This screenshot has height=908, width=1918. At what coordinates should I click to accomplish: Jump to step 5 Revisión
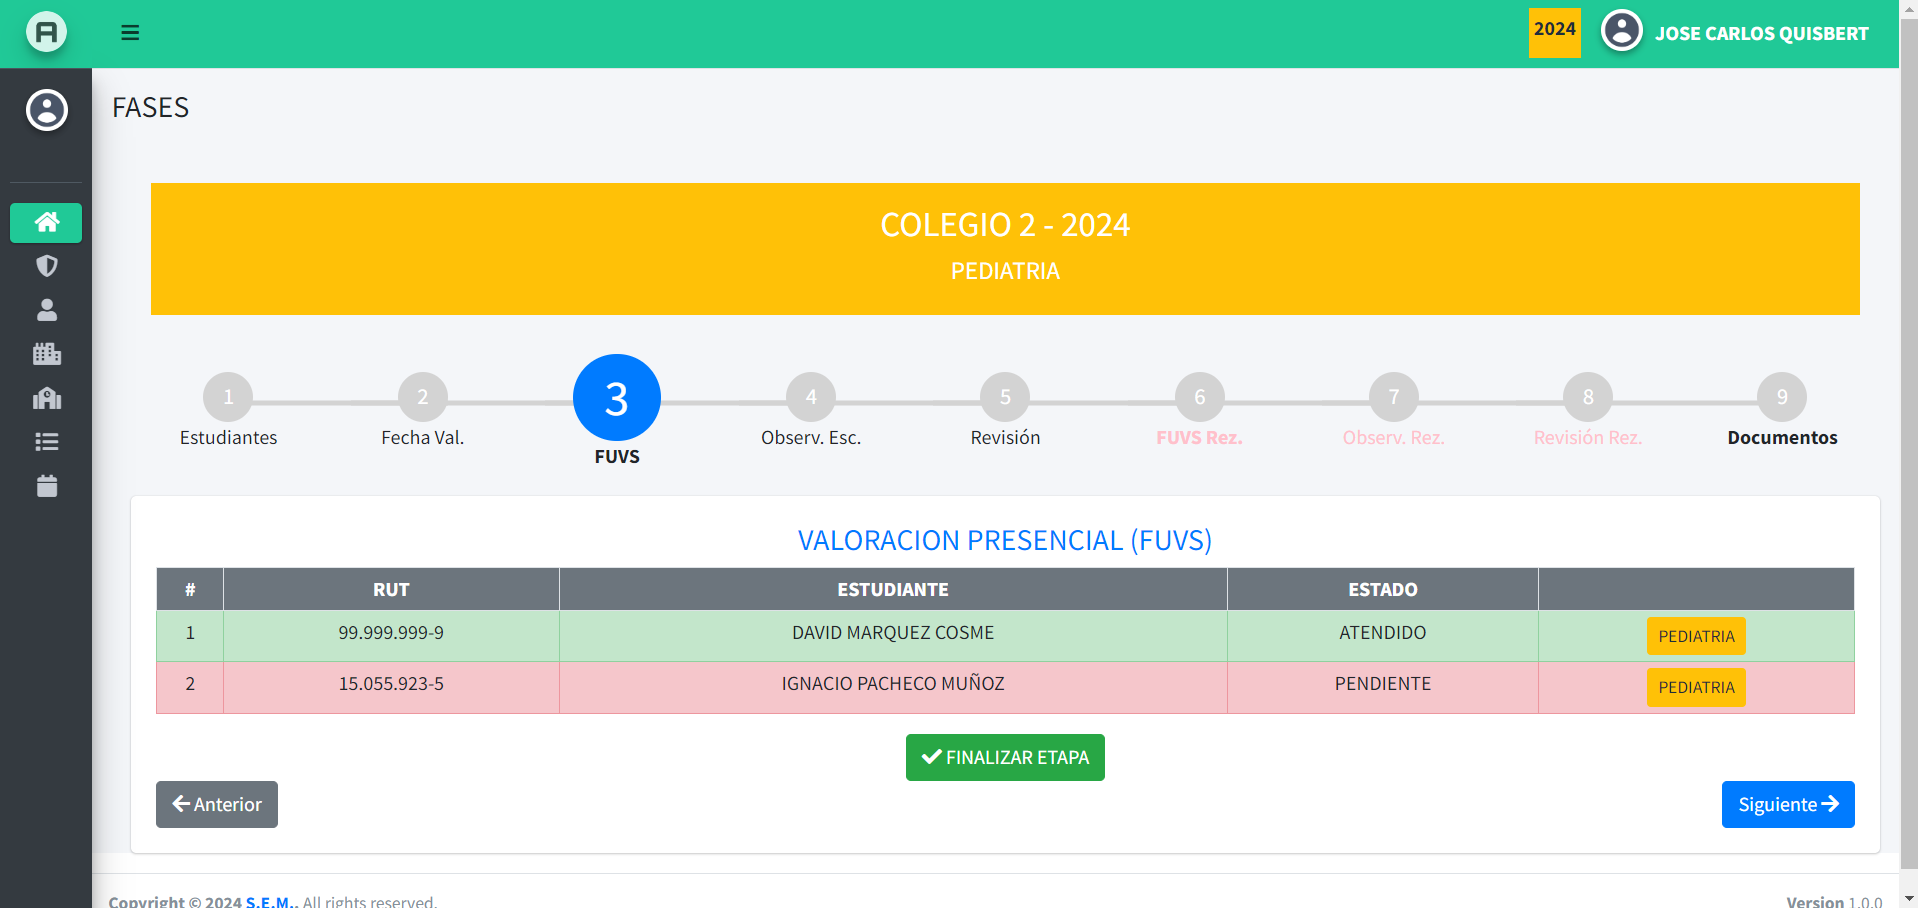(1005, 397)
